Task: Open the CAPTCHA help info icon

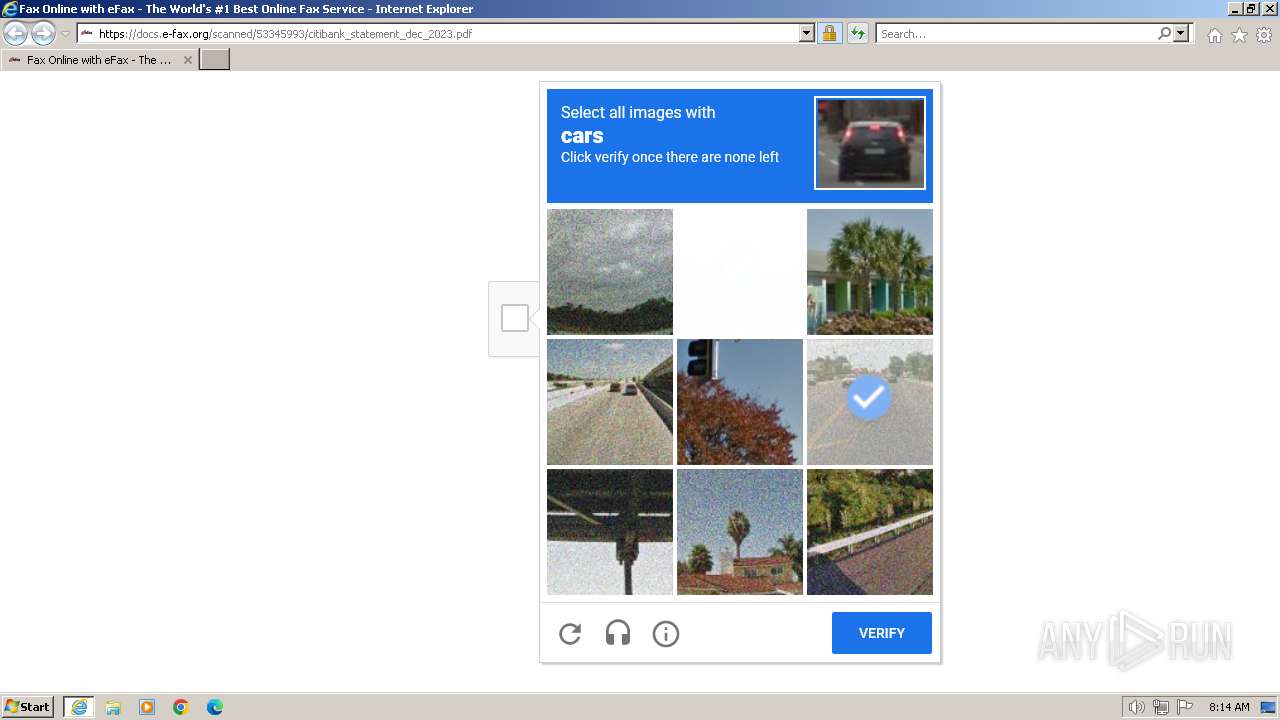Action: (666, 633)
